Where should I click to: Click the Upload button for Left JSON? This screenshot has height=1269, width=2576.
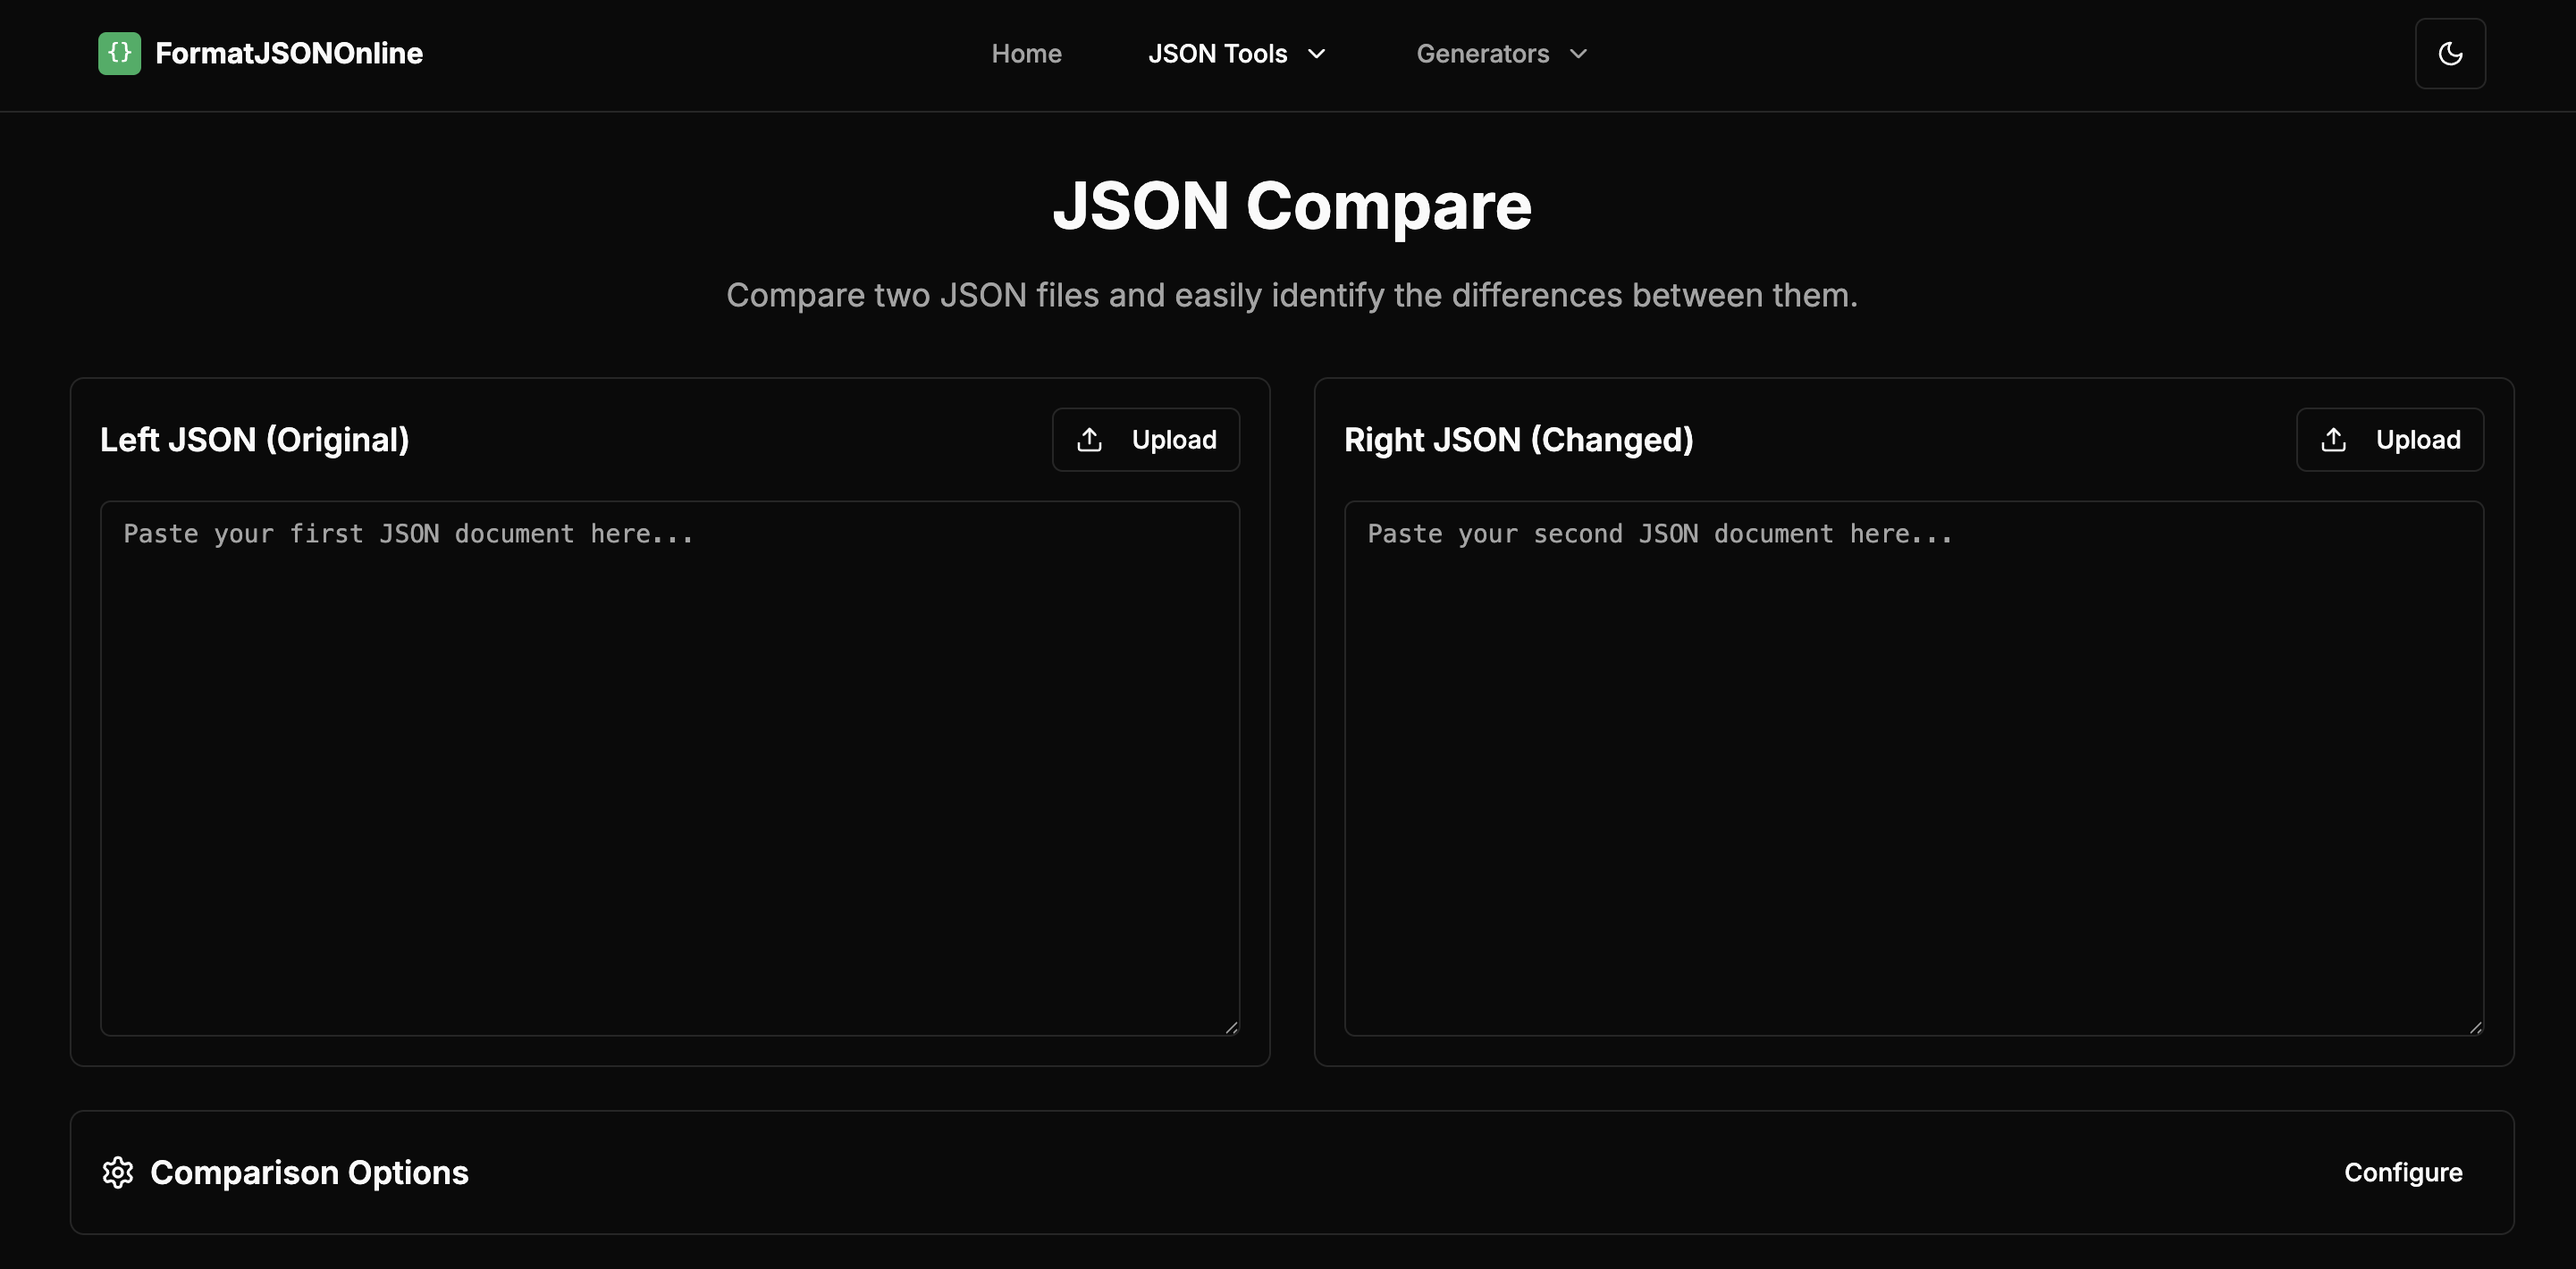[1145, 438]
